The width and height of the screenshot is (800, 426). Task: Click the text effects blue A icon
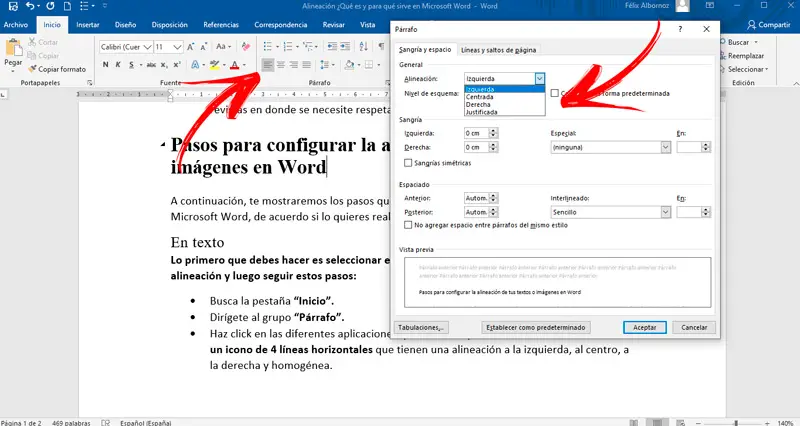(x=195, y=65)
